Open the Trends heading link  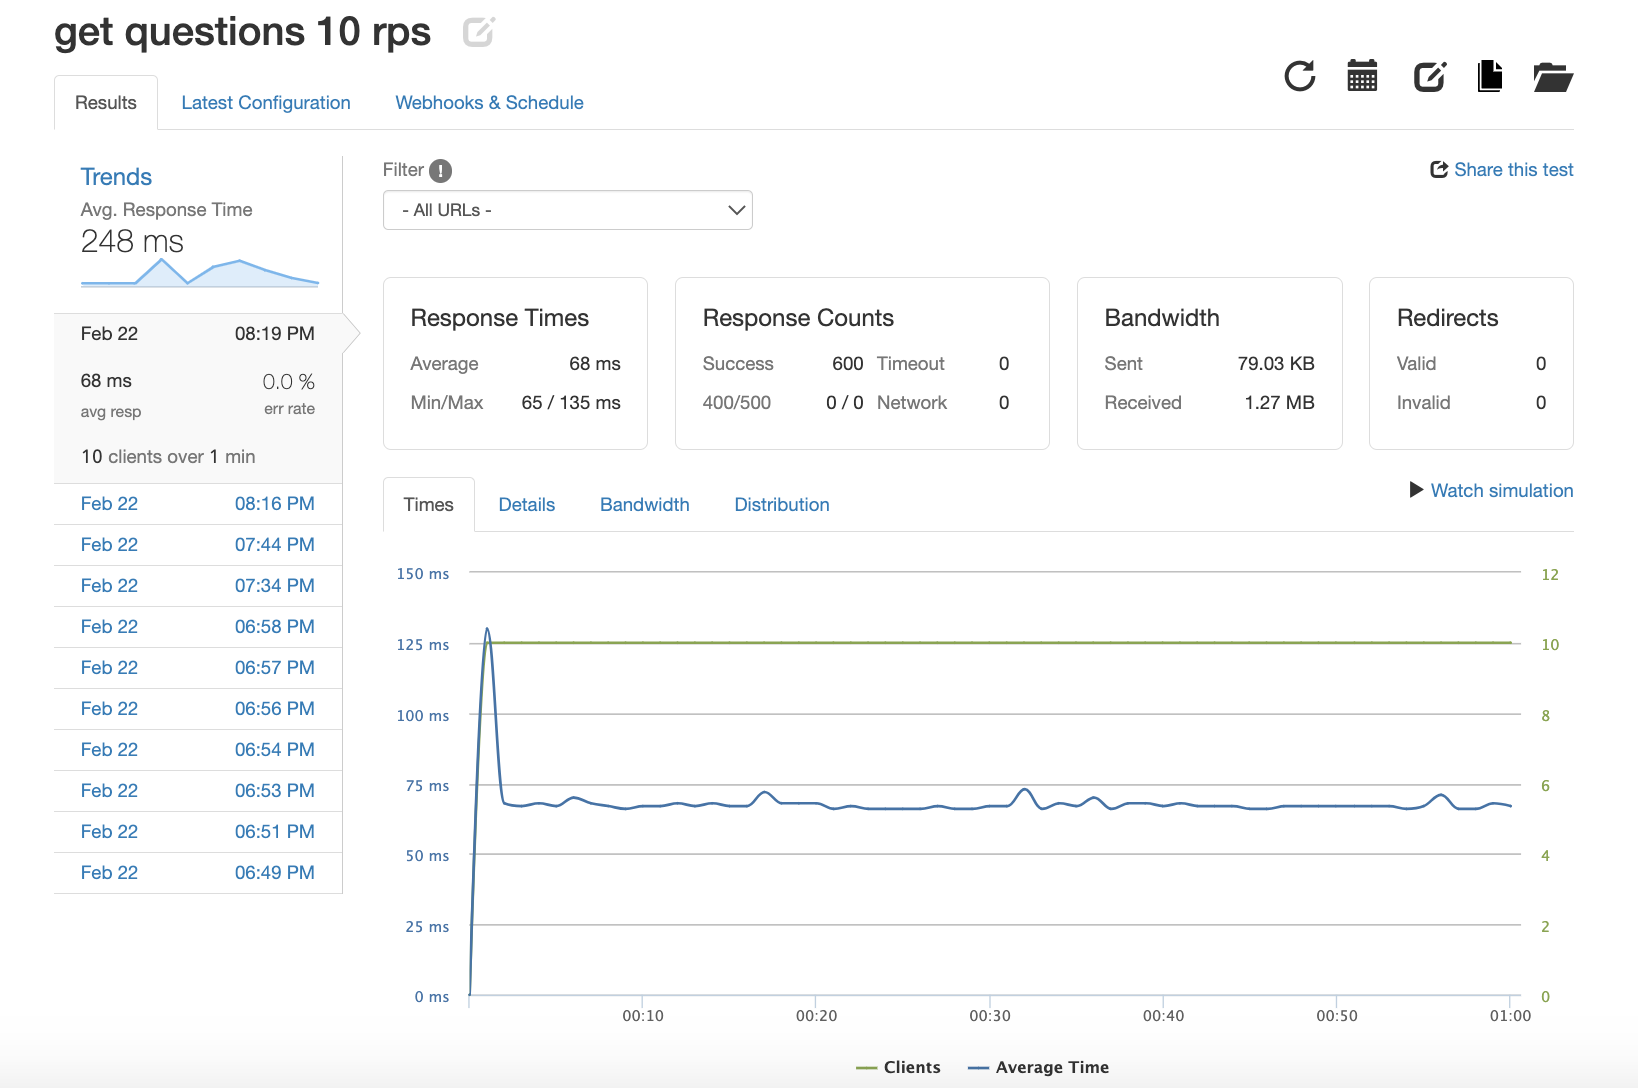point(116,177)
